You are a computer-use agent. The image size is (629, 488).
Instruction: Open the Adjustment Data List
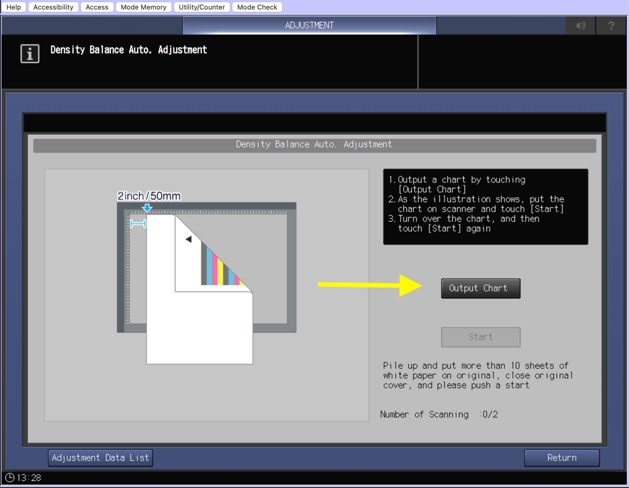pyautogui.click(x=101, y=458)
